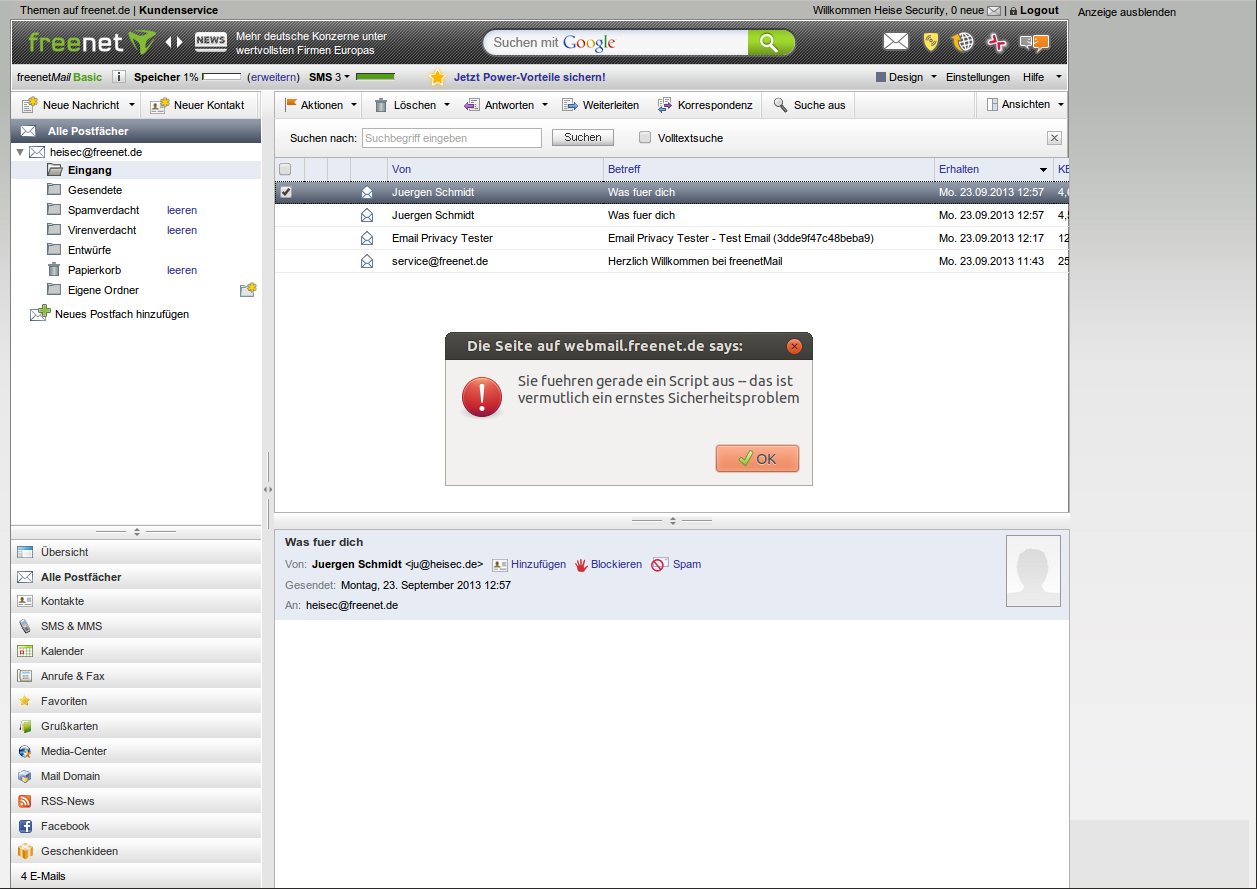Click leeren next to Spamverdacht
Viewport: 1257px width, 889px height.
click(x=182, y=210)
